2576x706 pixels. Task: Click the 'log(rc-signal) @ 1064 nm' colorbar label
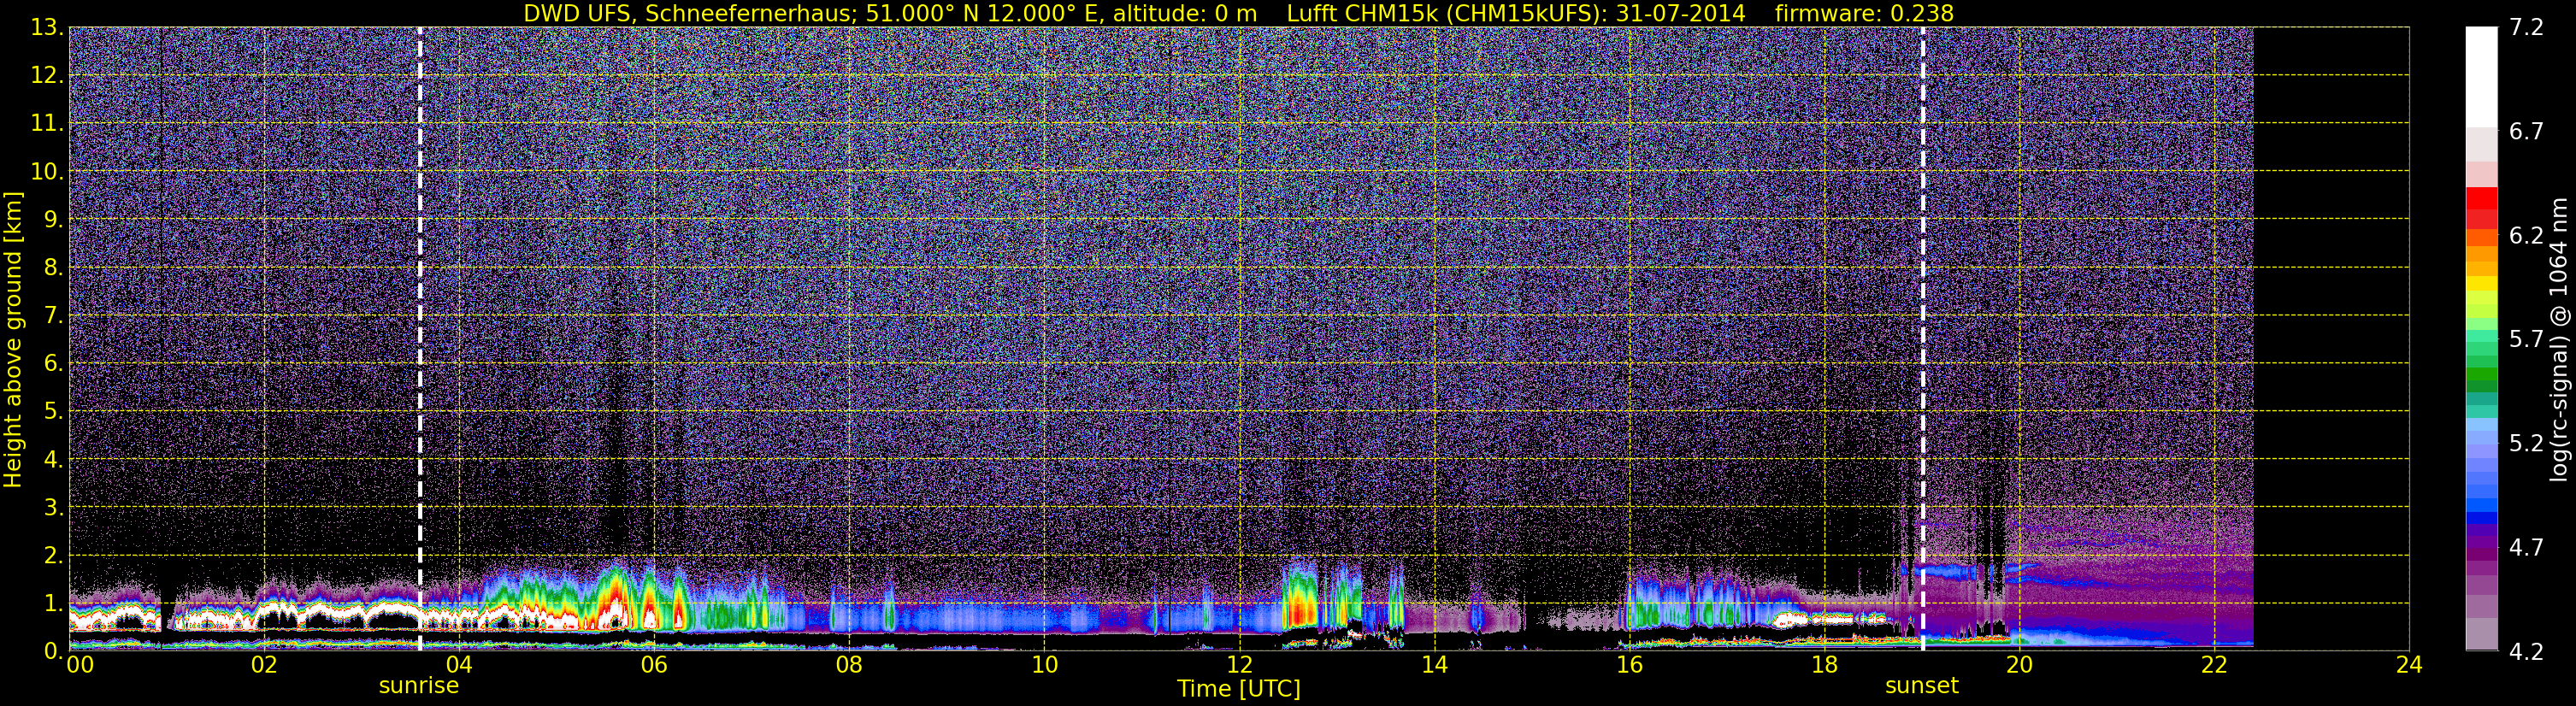click(x=2559, y=340)
